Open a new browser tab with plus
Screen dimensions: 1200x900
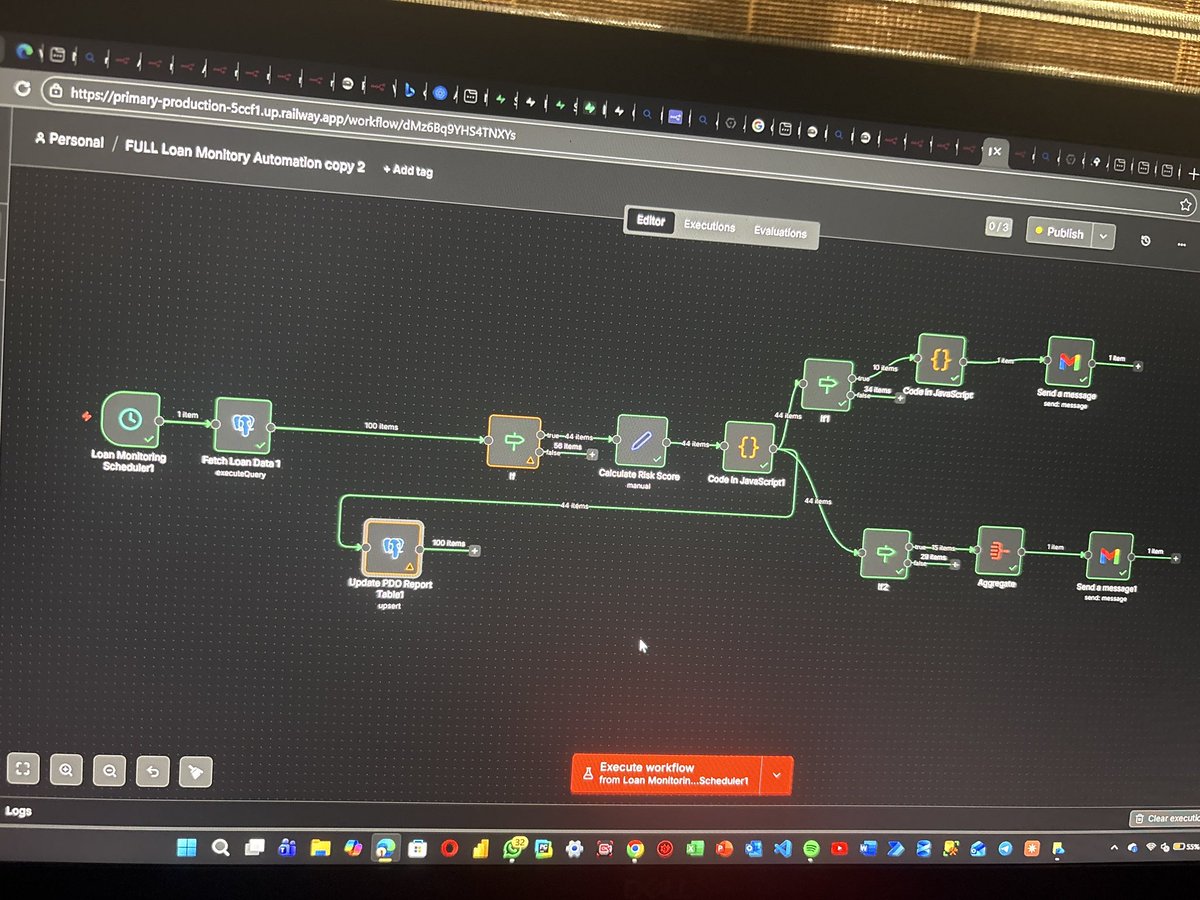[x=1193, y=173]
